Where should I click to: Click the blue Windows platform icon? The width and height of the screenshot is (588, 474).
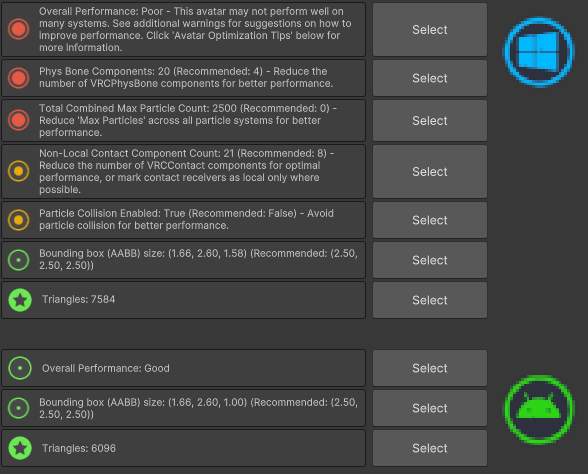tap(538, 52)
